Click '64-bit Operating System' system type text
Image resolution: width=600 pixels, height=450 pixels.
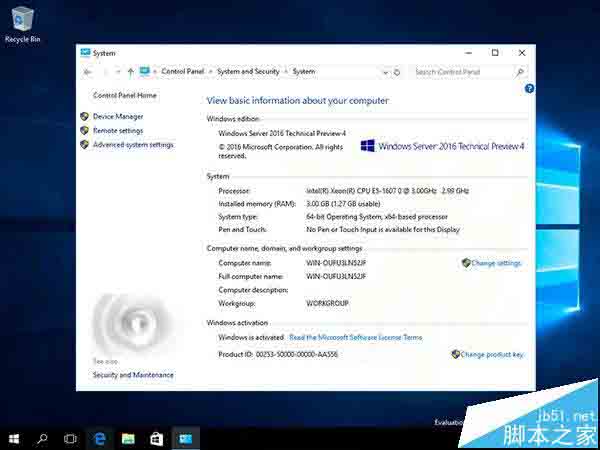377,217
